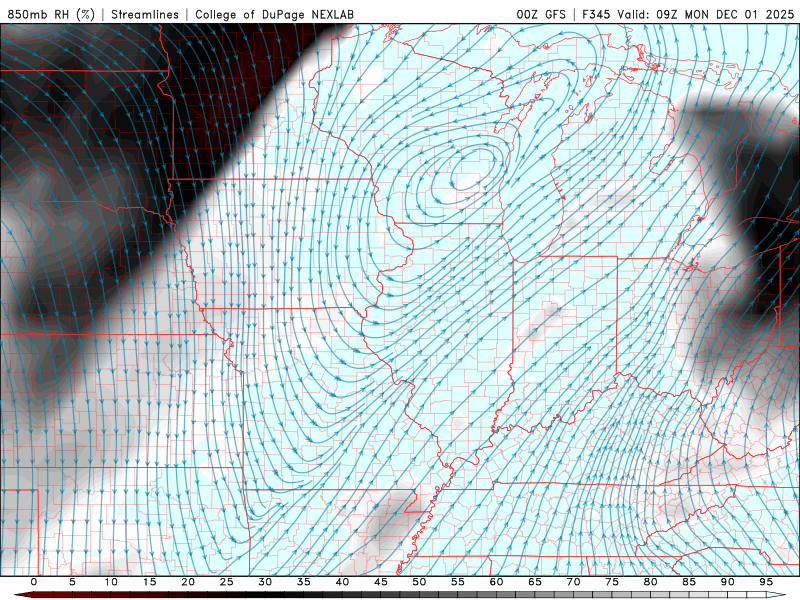800x600 pixels.
Task: Click the 90 value on the RH scale
Action: (727, 582)
